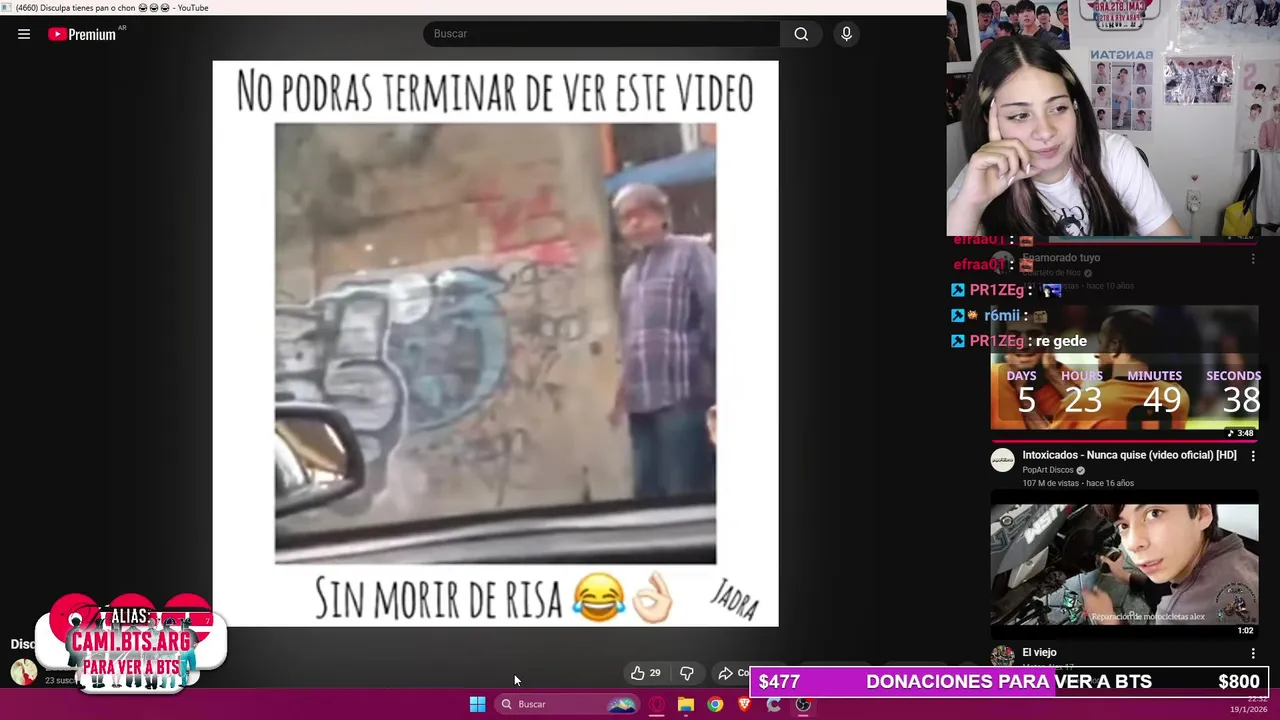Click the 1:02 duration badge

(x=1245, y=630)
